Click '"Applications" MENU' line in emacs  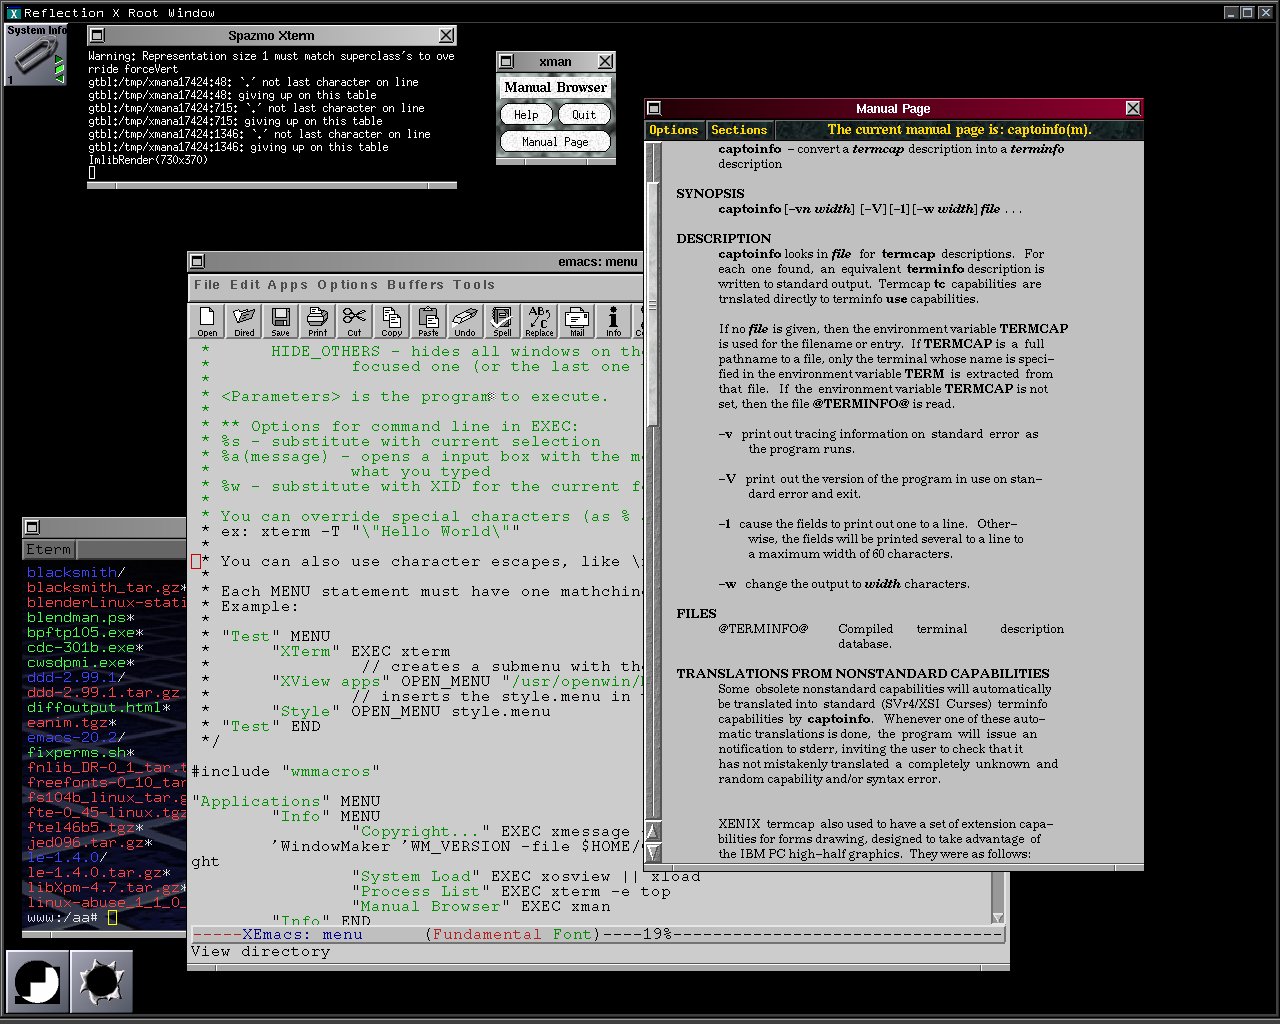pos(286,801)
